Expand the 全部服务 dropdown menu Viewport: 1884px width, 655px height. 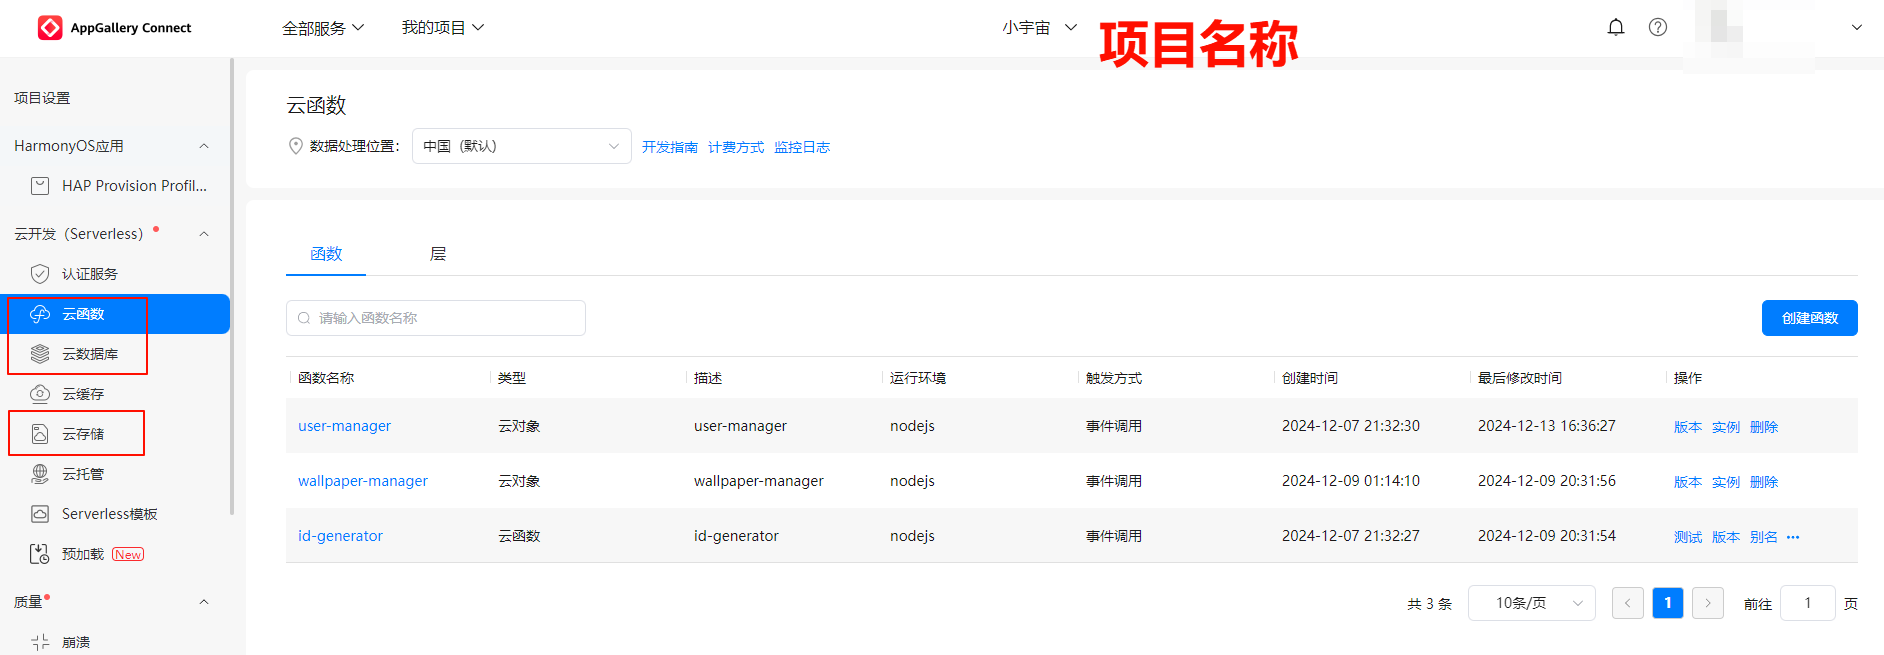[322, 28]
